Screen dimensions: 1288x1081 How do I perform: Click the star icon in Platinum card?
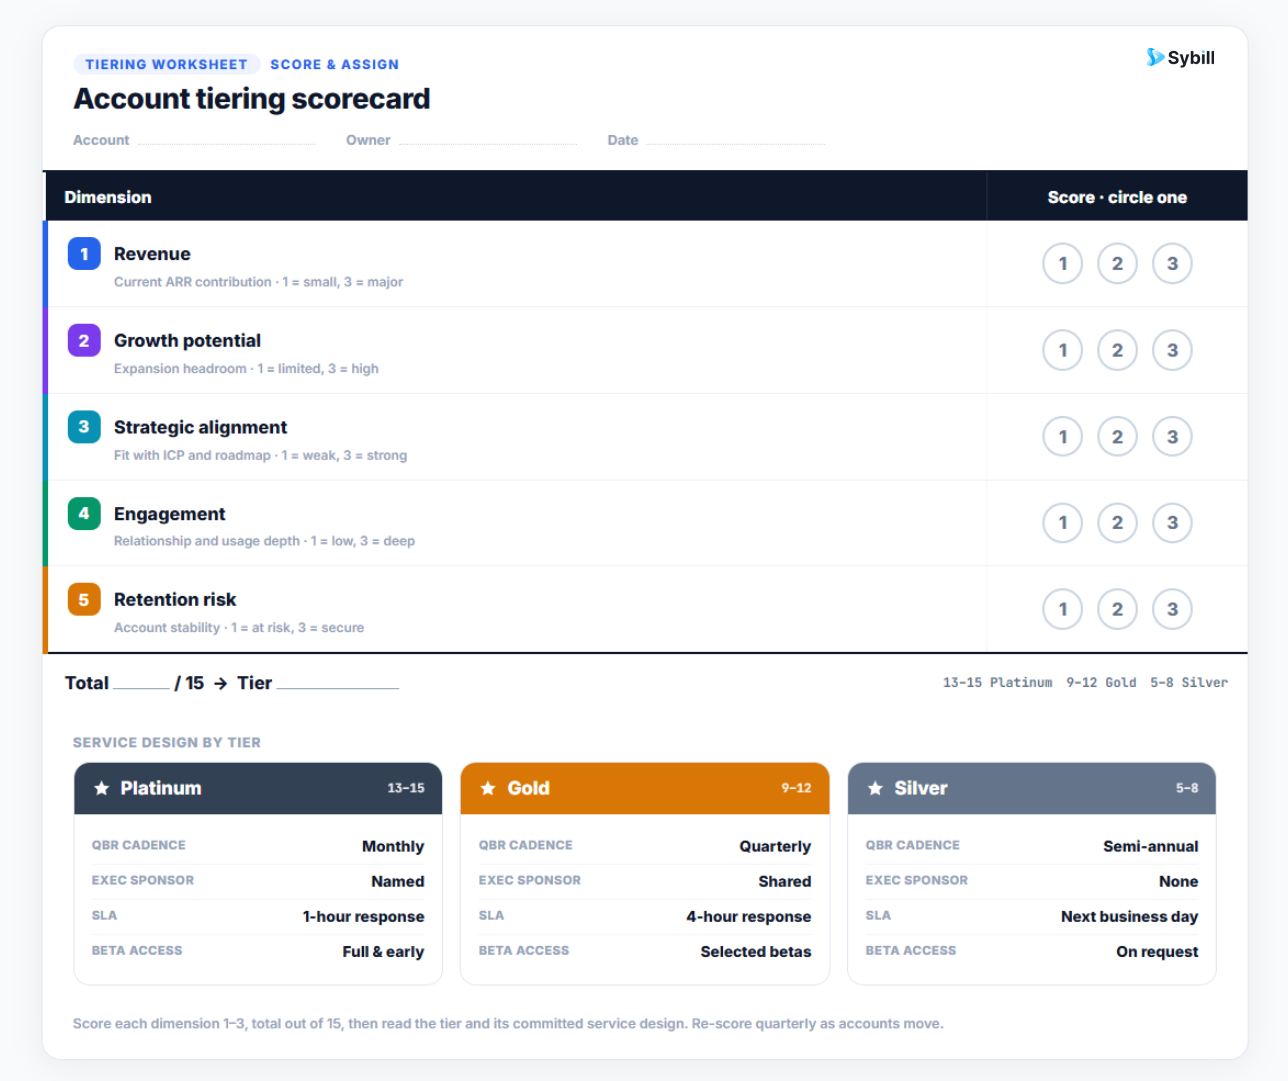(101, 788)
